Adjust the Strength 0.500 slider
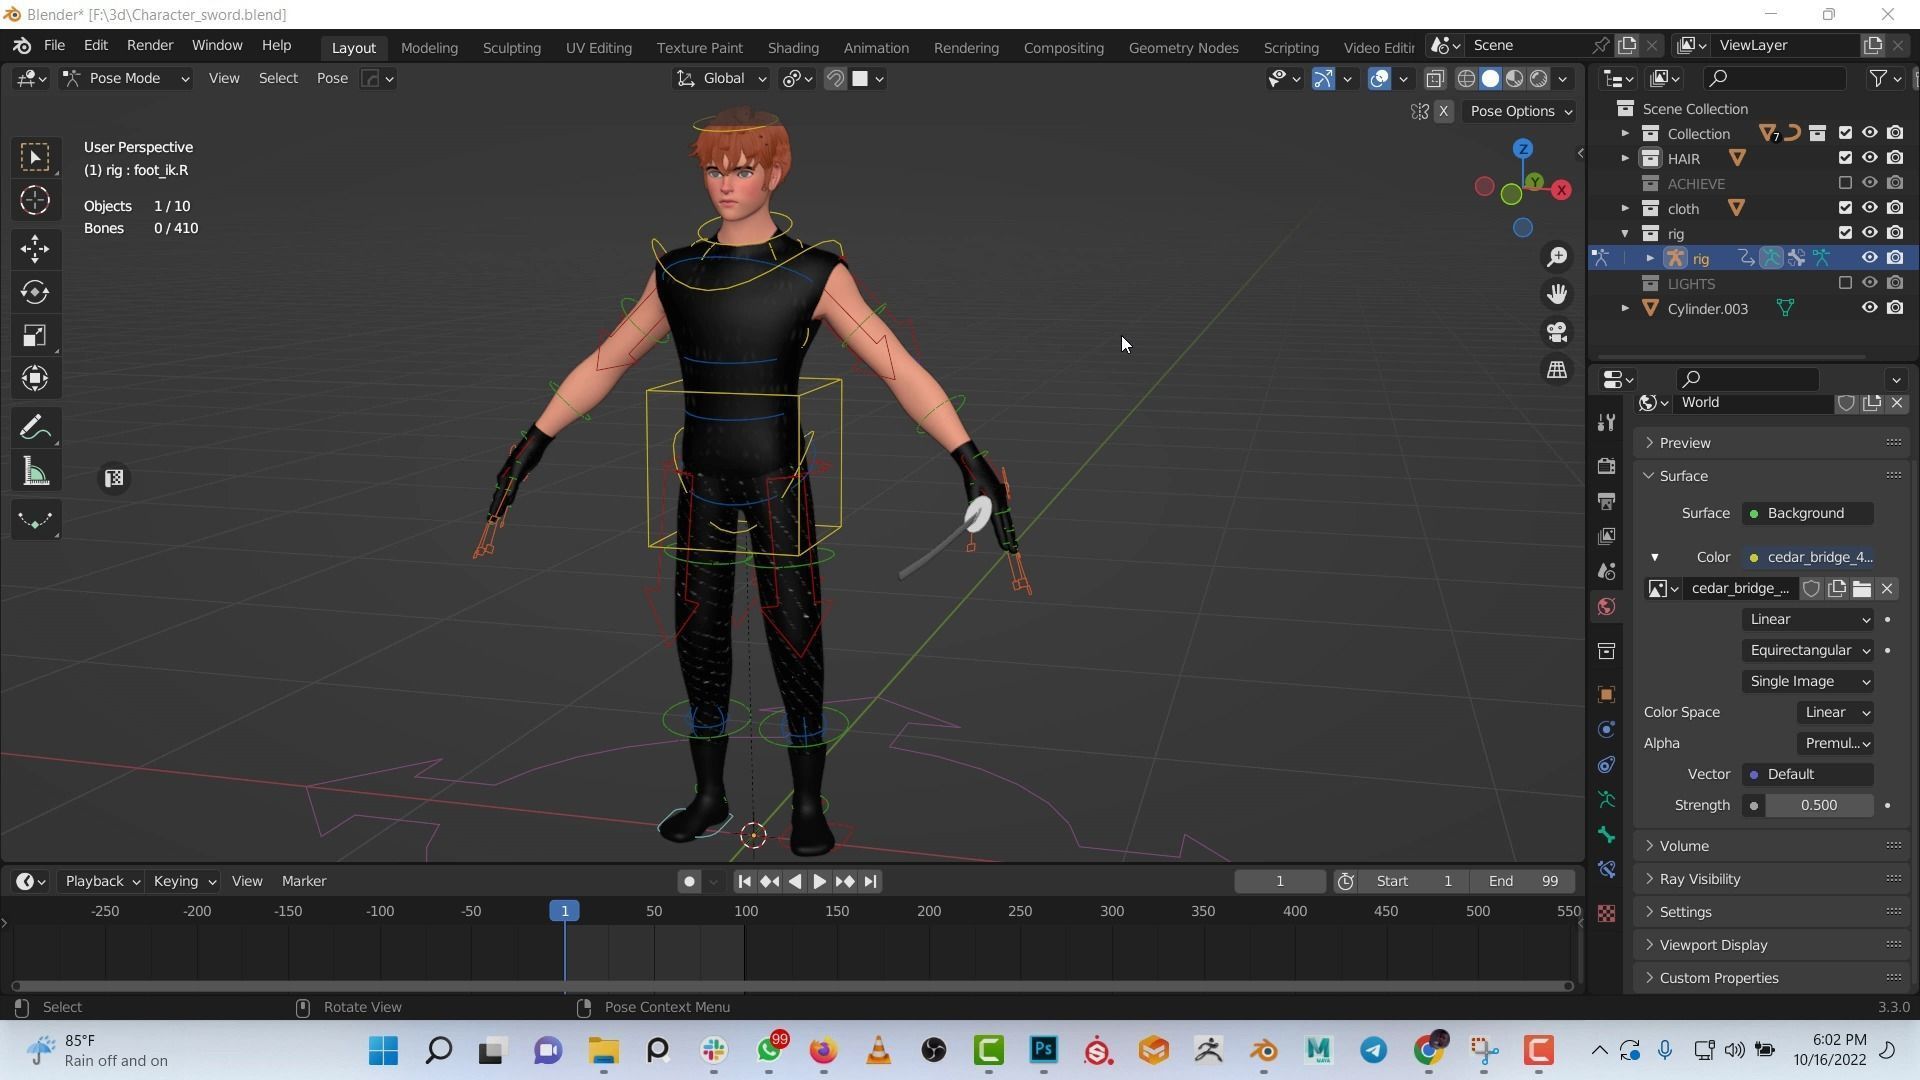Screen dimensions: 1920x1080 pos(1819,806)
